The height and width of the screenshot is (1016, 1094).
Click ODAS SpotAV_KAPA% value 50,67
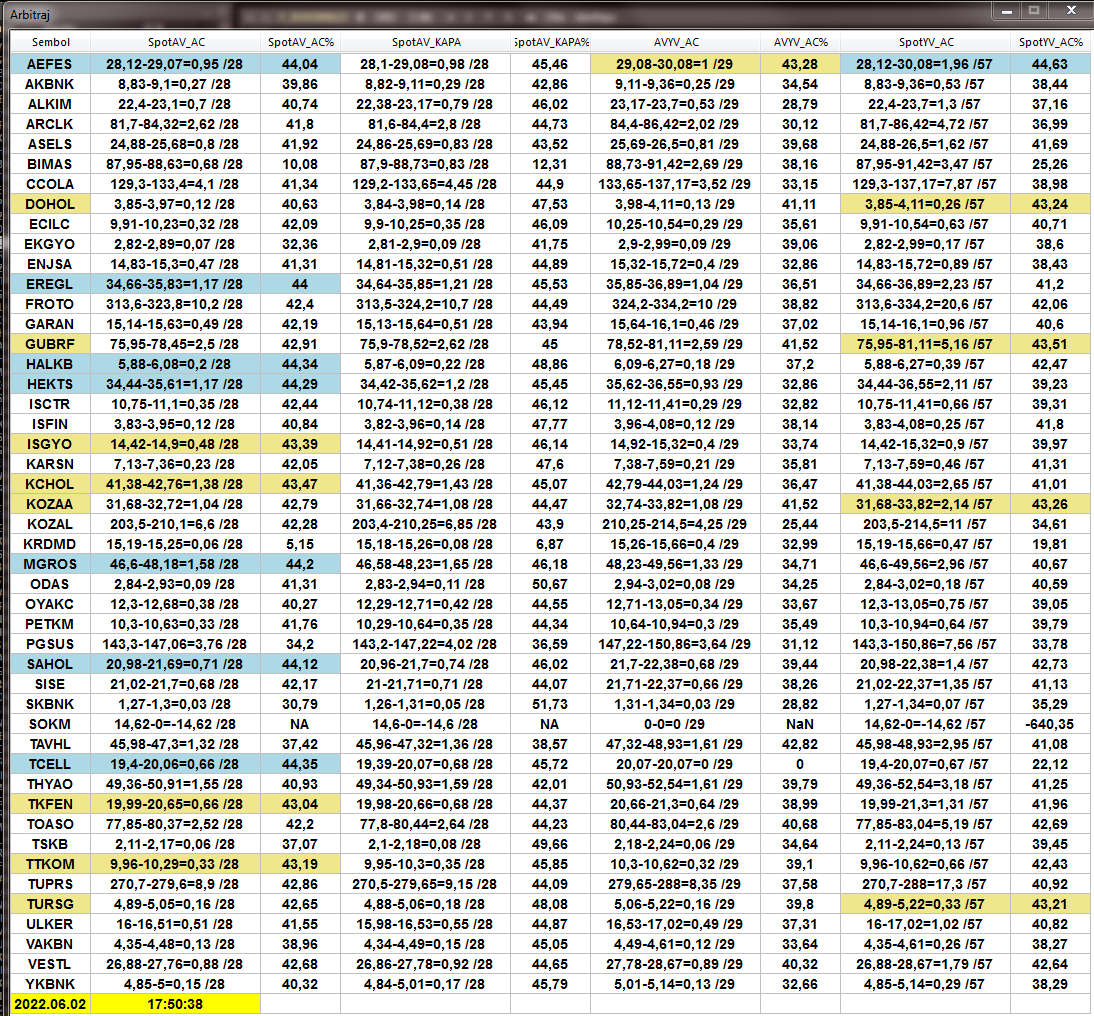(550, 584)
